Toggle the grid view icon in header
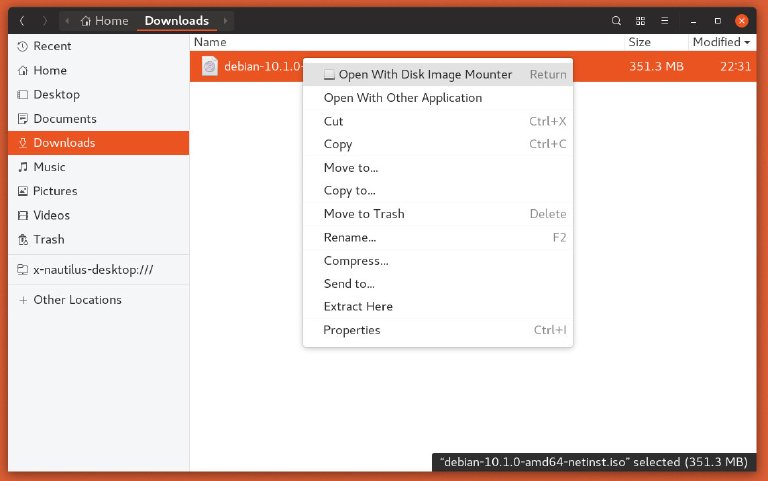 click(641, 20)
